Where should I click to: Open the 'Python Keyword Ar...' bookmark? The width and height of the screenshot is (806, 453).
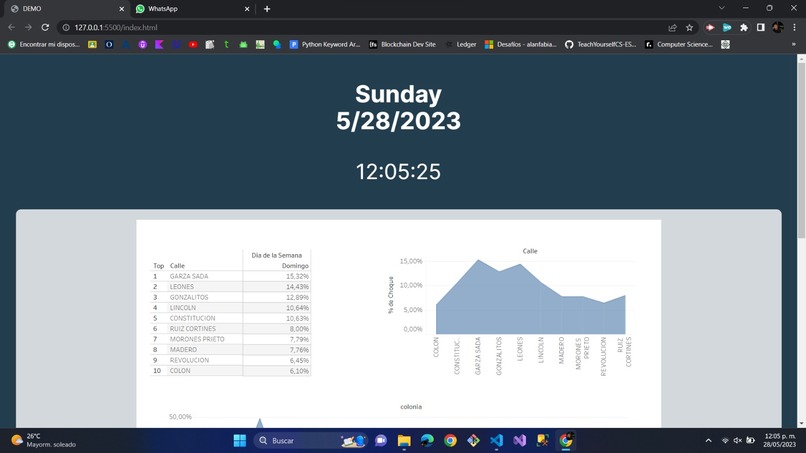(x=325, y=44)
